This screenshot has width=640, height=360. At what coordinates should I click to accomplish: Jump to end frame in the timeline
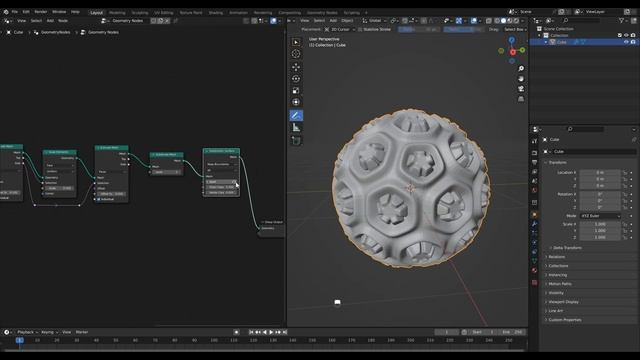285,332
